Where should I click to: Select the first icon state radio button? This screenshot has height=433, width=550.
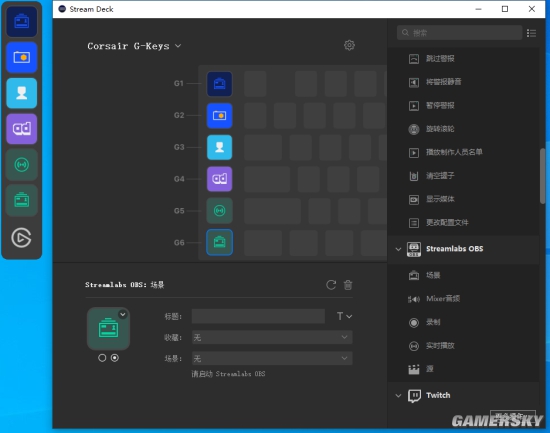tap(102, 358)
